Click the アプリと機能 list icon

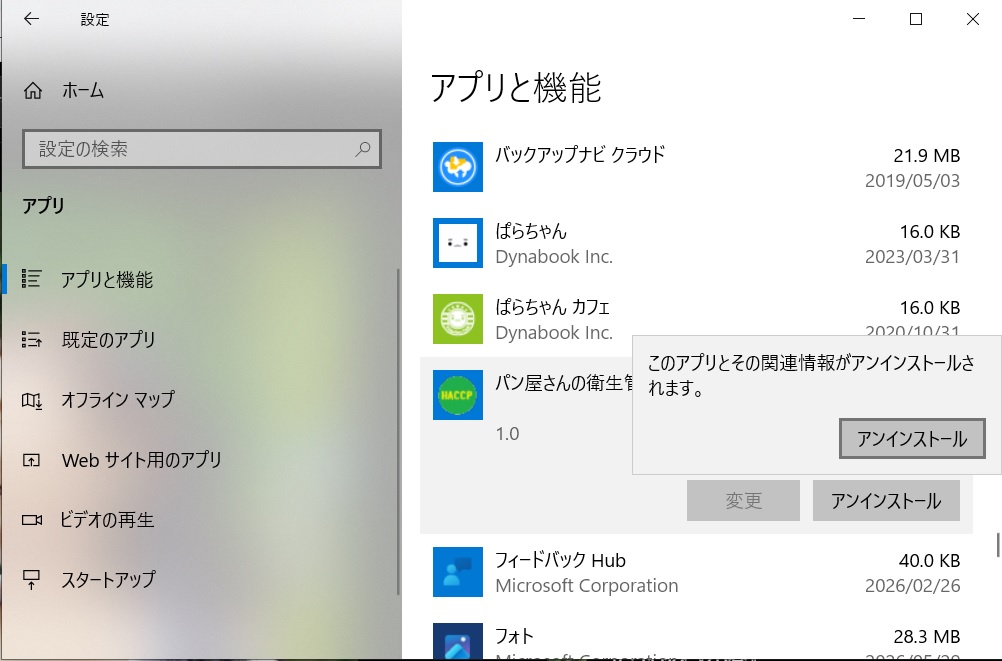[x=31, y=279]
